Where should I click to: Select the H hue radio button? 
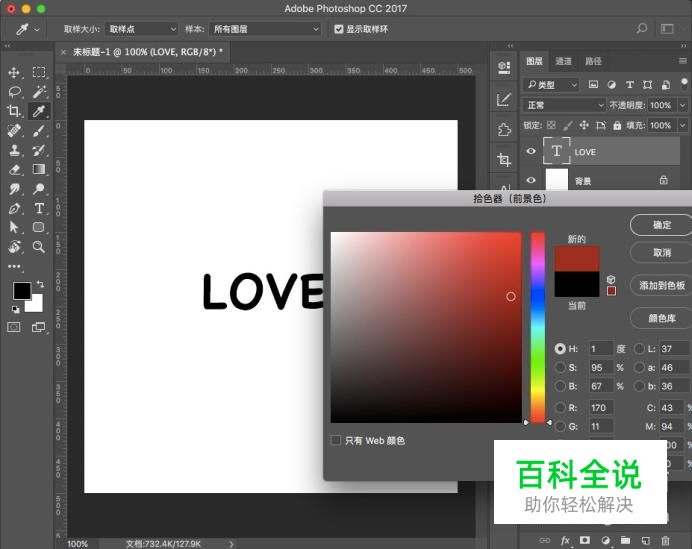(x=560, y=349)
